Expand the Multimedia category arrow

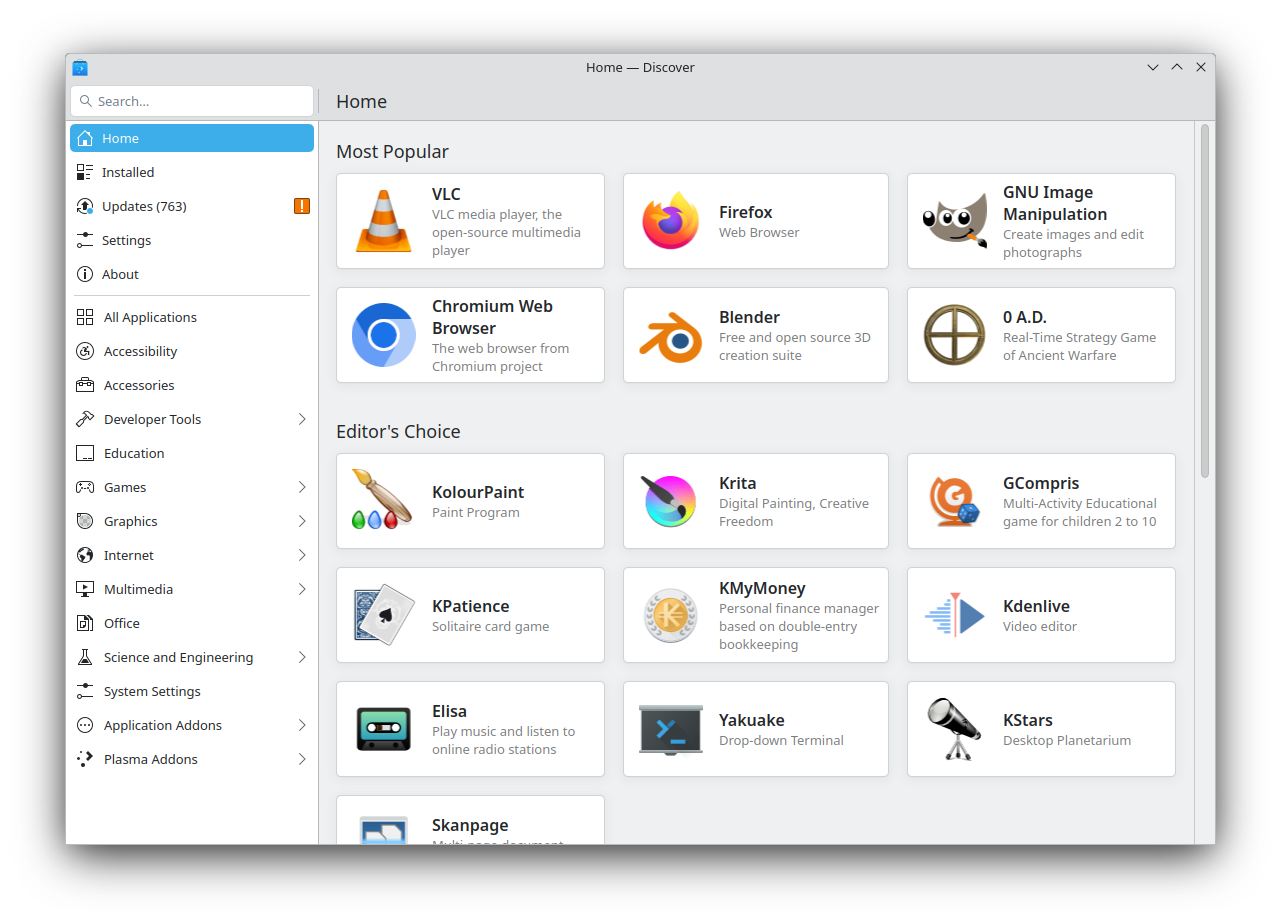[302, 589]
